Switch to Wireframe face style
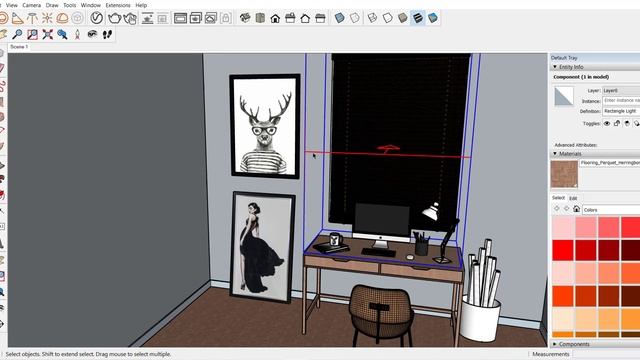The height and width of the screenshot is (360, 640). click(372, 18)
